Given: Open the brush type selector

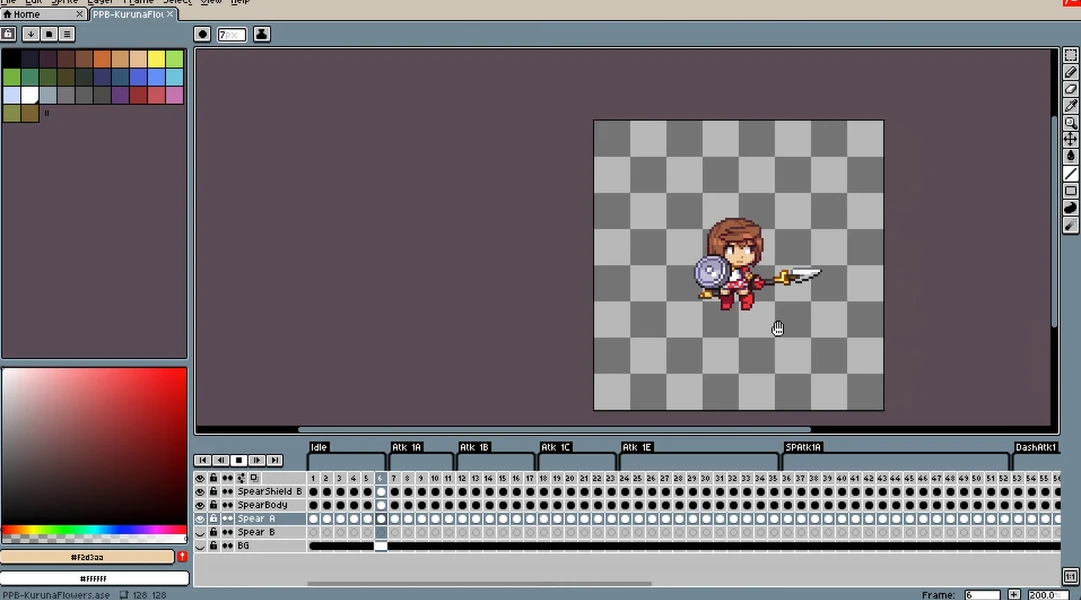Looking at the screenshot, I should (203, 34).
